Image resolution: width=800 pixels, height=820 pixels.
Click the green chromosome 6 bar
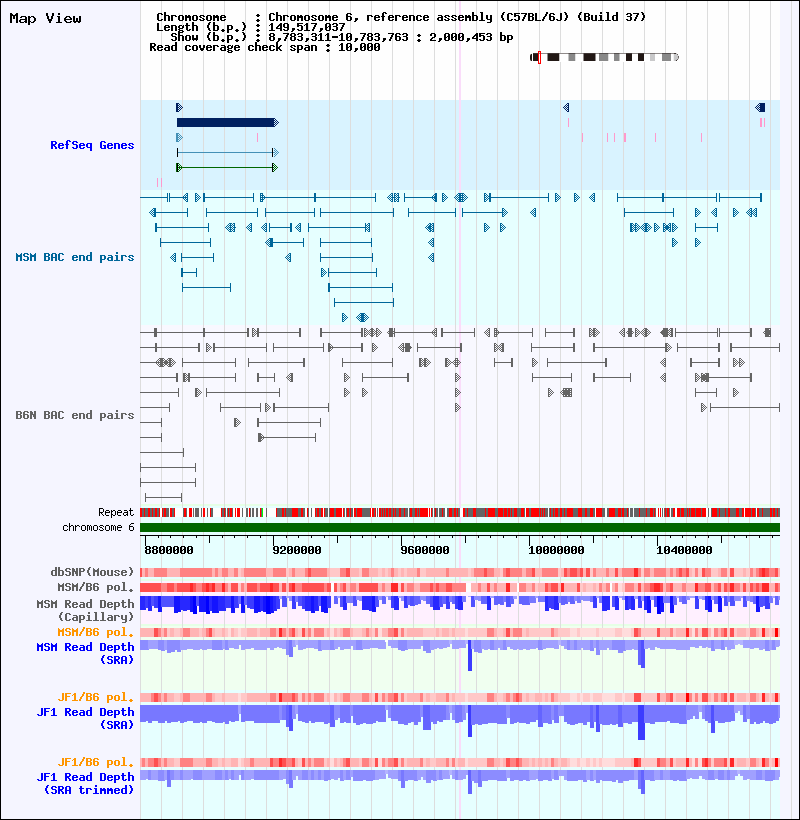[460, 527]
